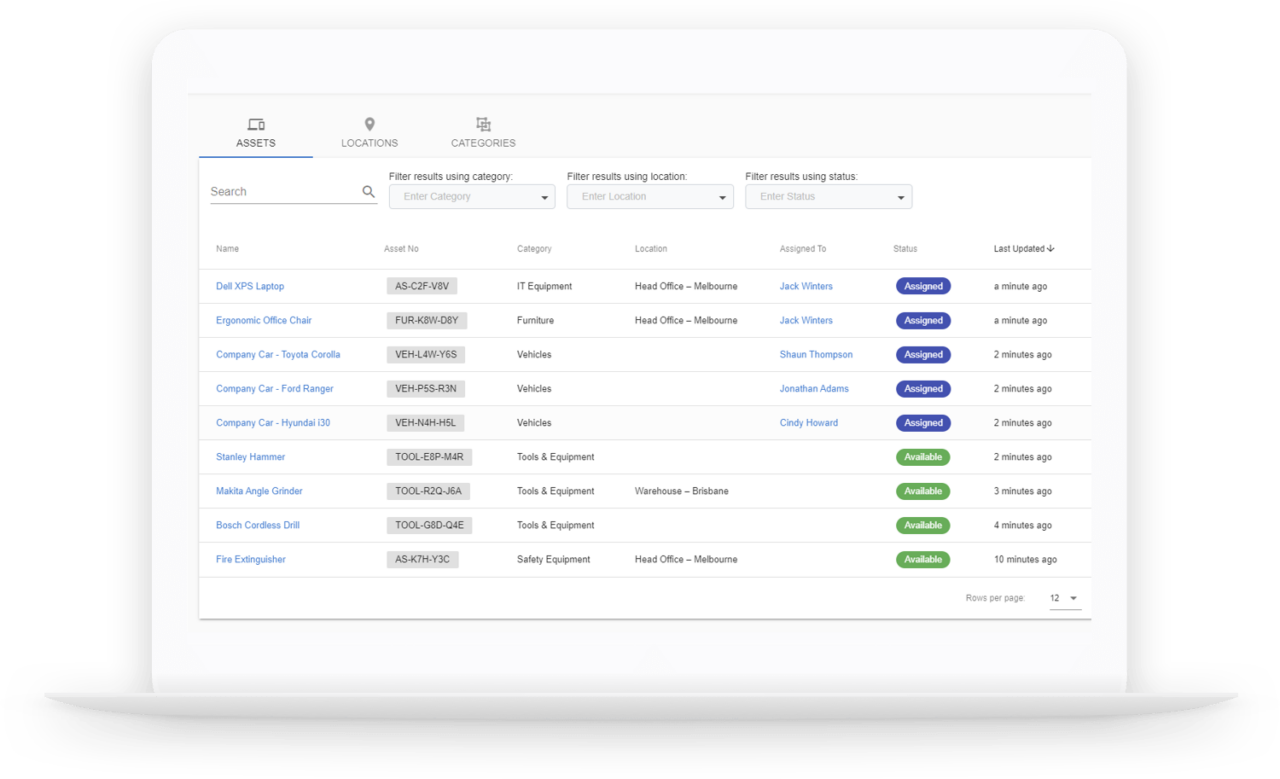Screen dimensions: 1280x779
Task: Sort by the Asset No column header
Action: pyautogui.click(x=401, y=249)
